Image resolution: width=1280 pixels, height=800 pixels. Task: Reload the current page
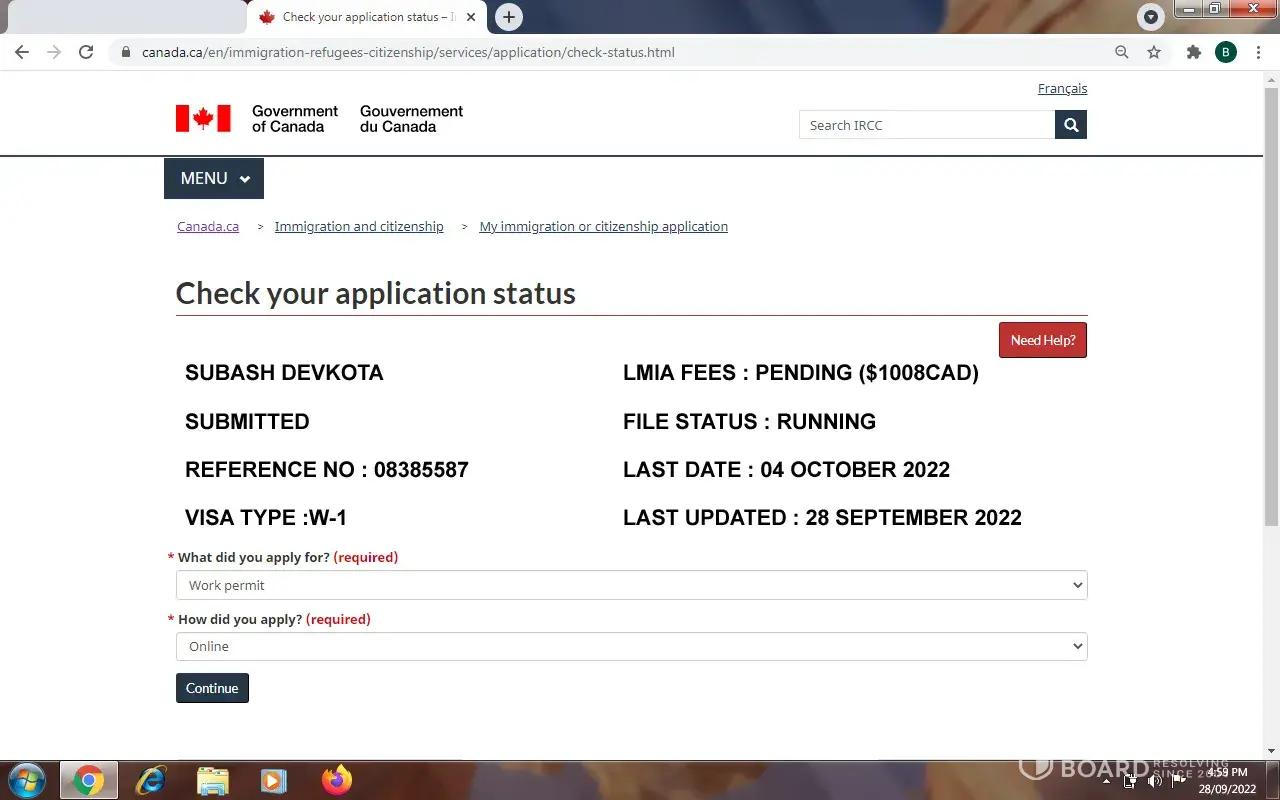pos(86,52)
